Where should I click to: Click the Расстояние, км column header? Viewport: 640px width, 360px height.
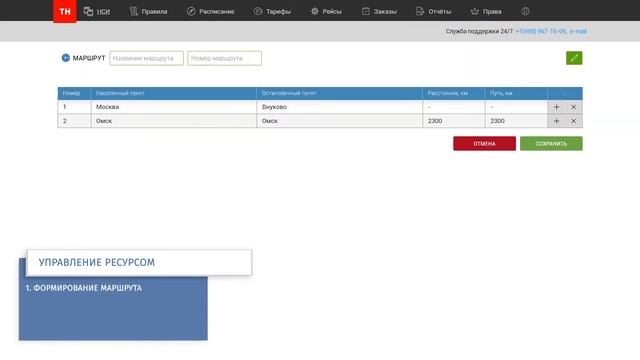(454, 93)
